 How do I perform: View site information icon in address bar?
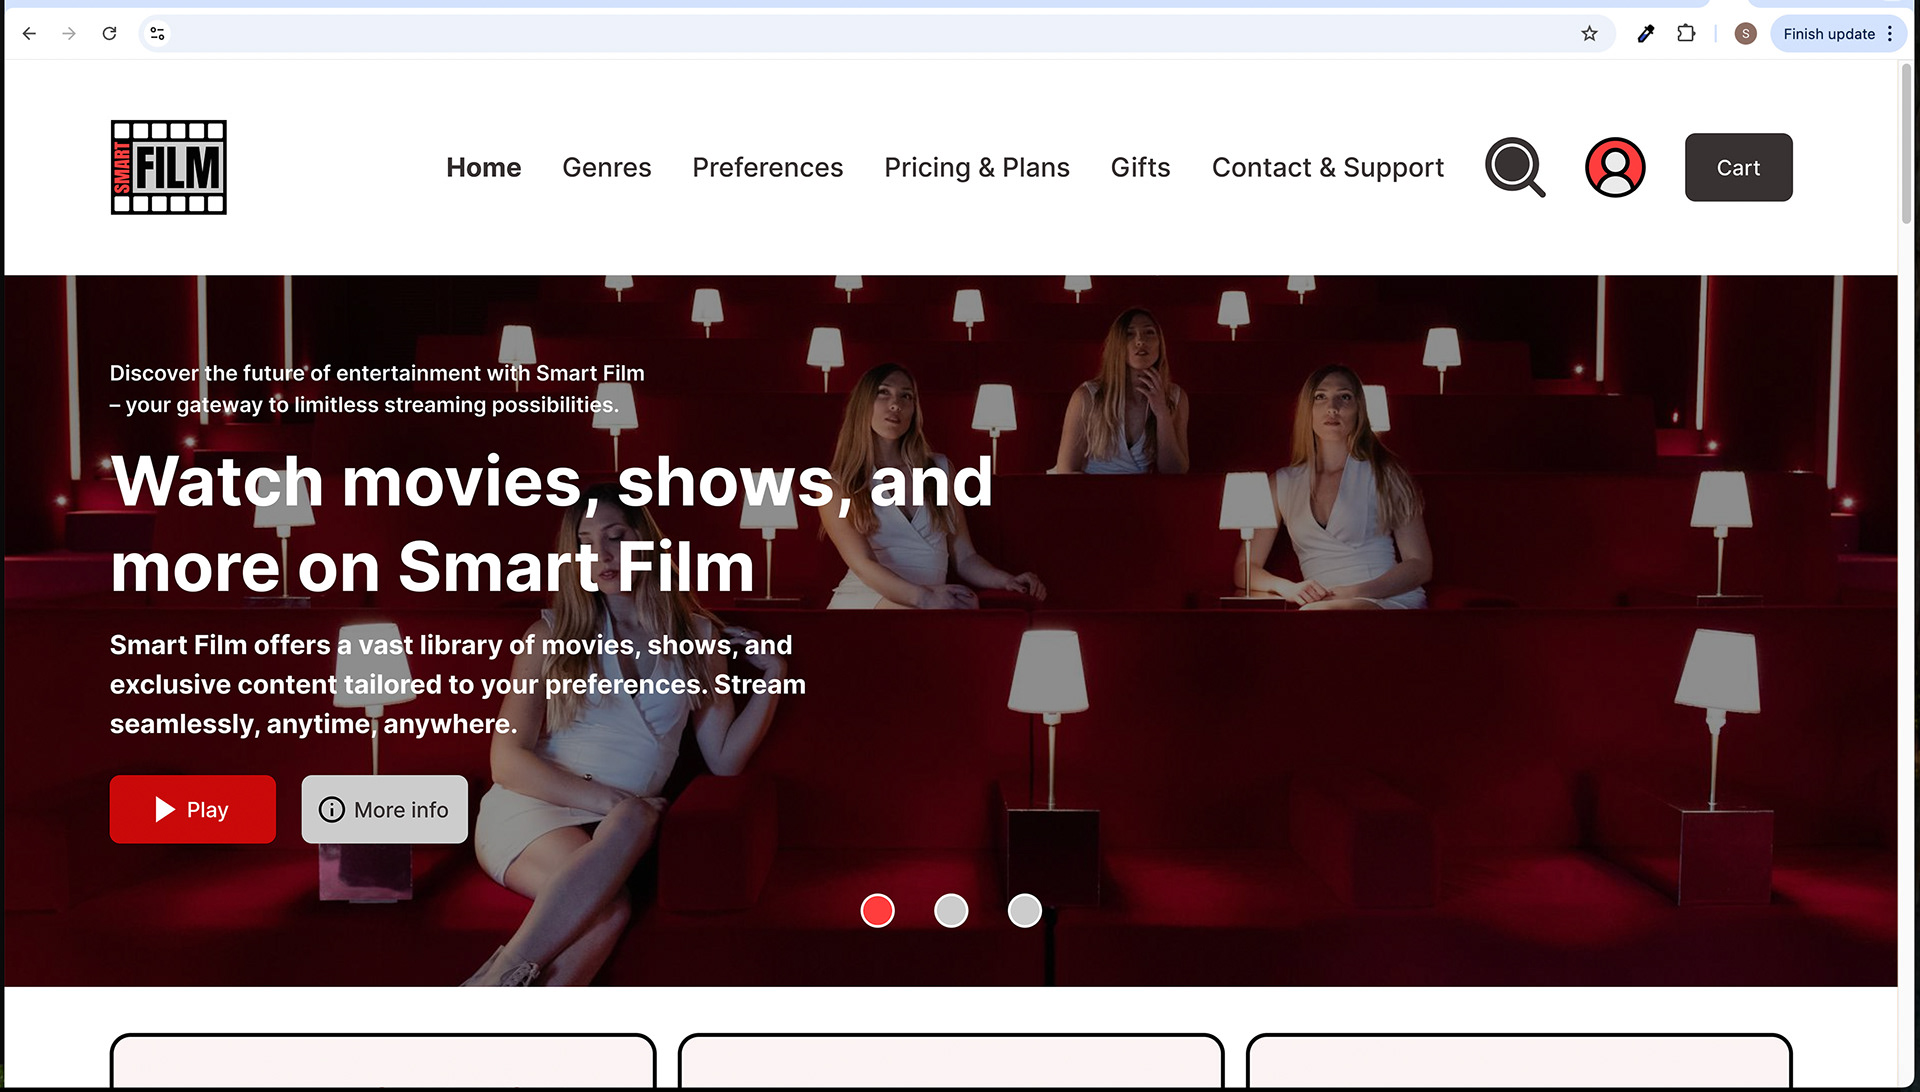coord(157,33)
